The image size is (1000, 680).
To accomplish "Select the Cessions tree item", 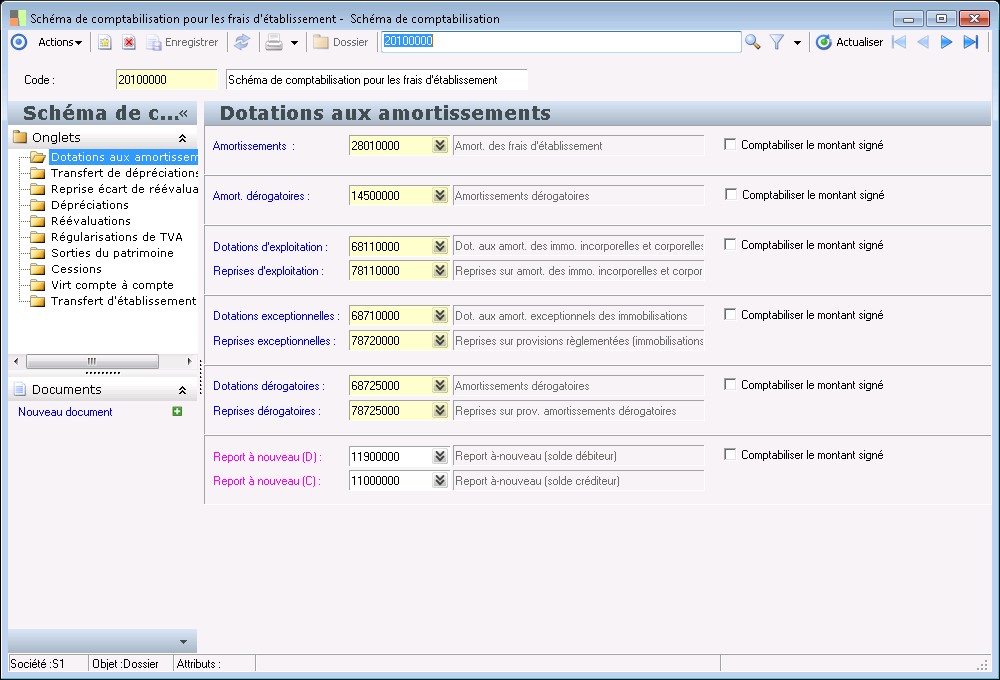I will [x=76, y=269].
